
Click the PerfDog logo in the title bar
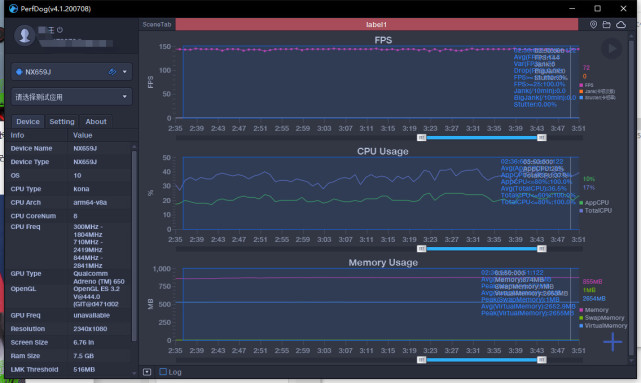(13, 9)
